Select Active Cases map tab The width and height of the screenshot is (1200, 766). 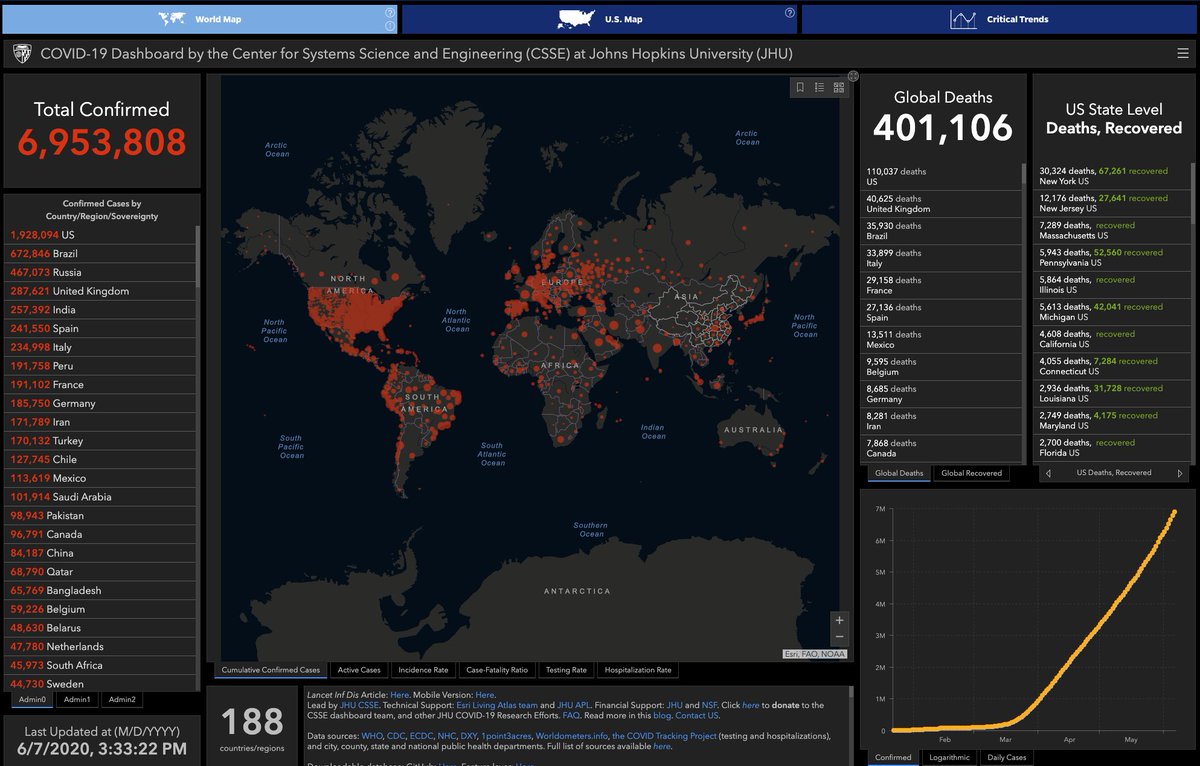coord(359,670)
